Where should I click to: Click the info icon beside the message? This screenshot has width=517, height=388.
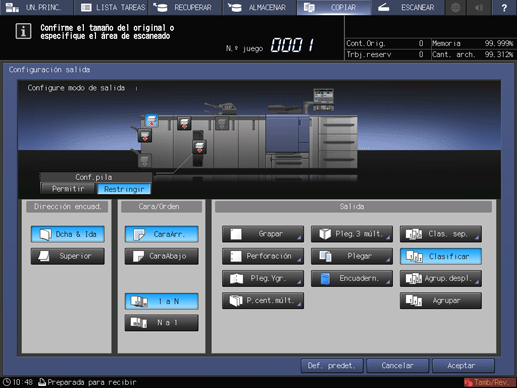tap(23, 32)
